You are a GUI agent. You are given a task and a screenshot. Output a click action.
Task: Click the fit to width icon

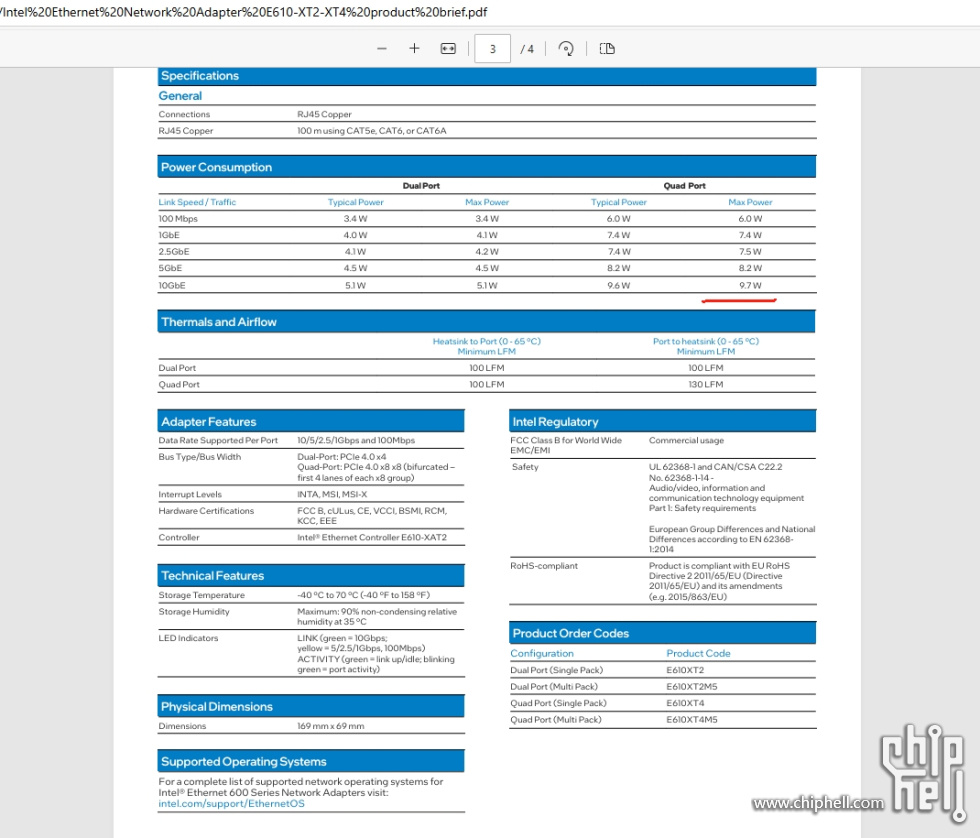pos(448,49)
